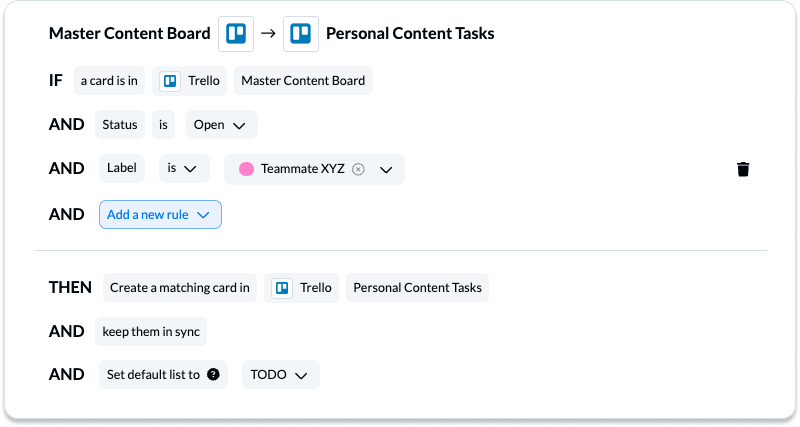The width and height of the screenshot is (800, 427).
Task: Click the Trello chip in the THEN row
Action: pos(301,288)
